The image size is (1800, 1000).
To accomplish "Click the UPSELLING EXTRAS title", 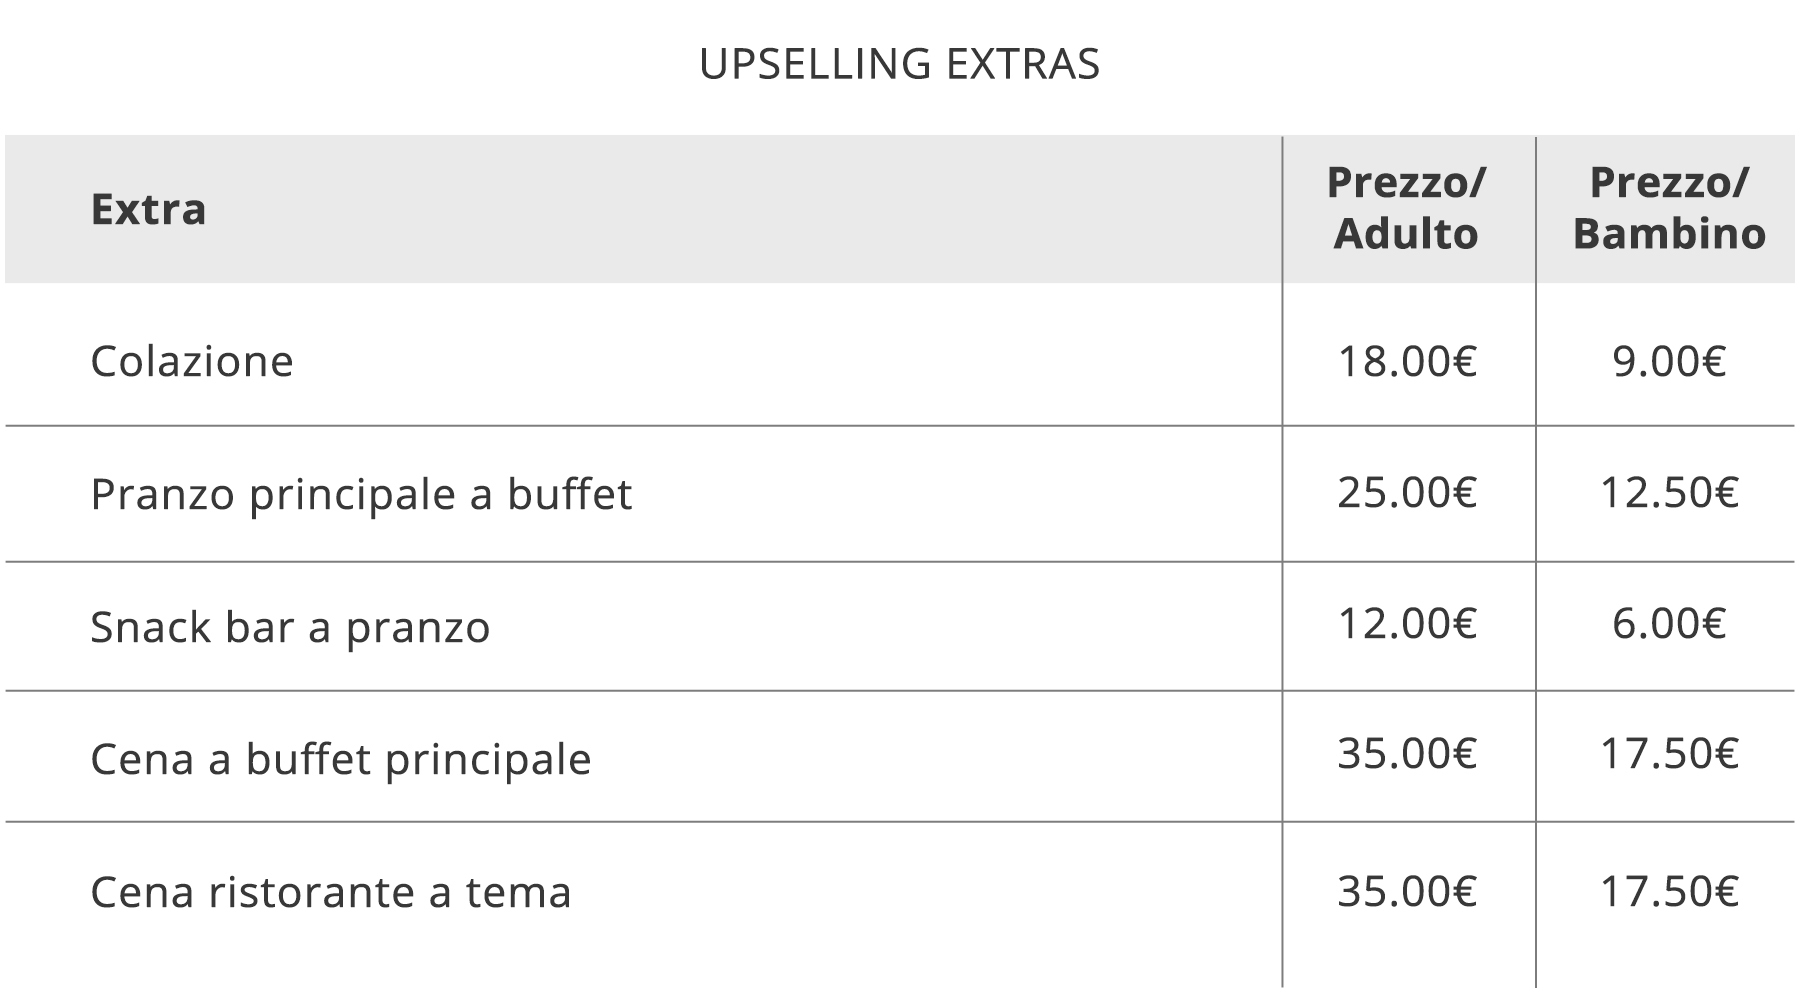I will click(899, 64).
